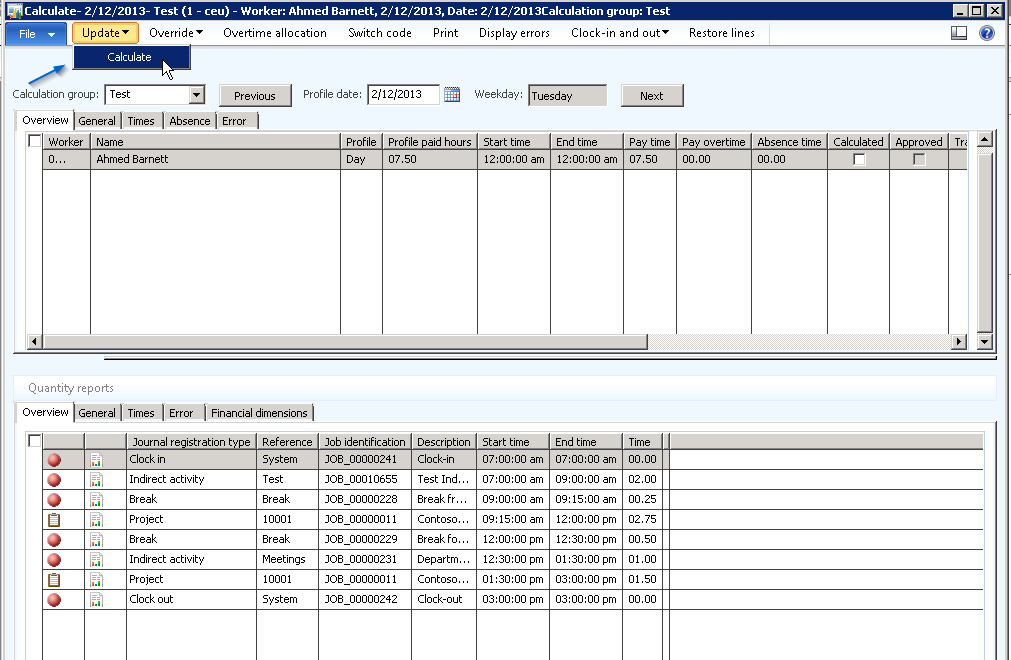Image resolution: width=1011 pixels, height=660 pixels.
Task: Toggle select-all checkbox in registrations grid header
Action: (x=35, y=441)
